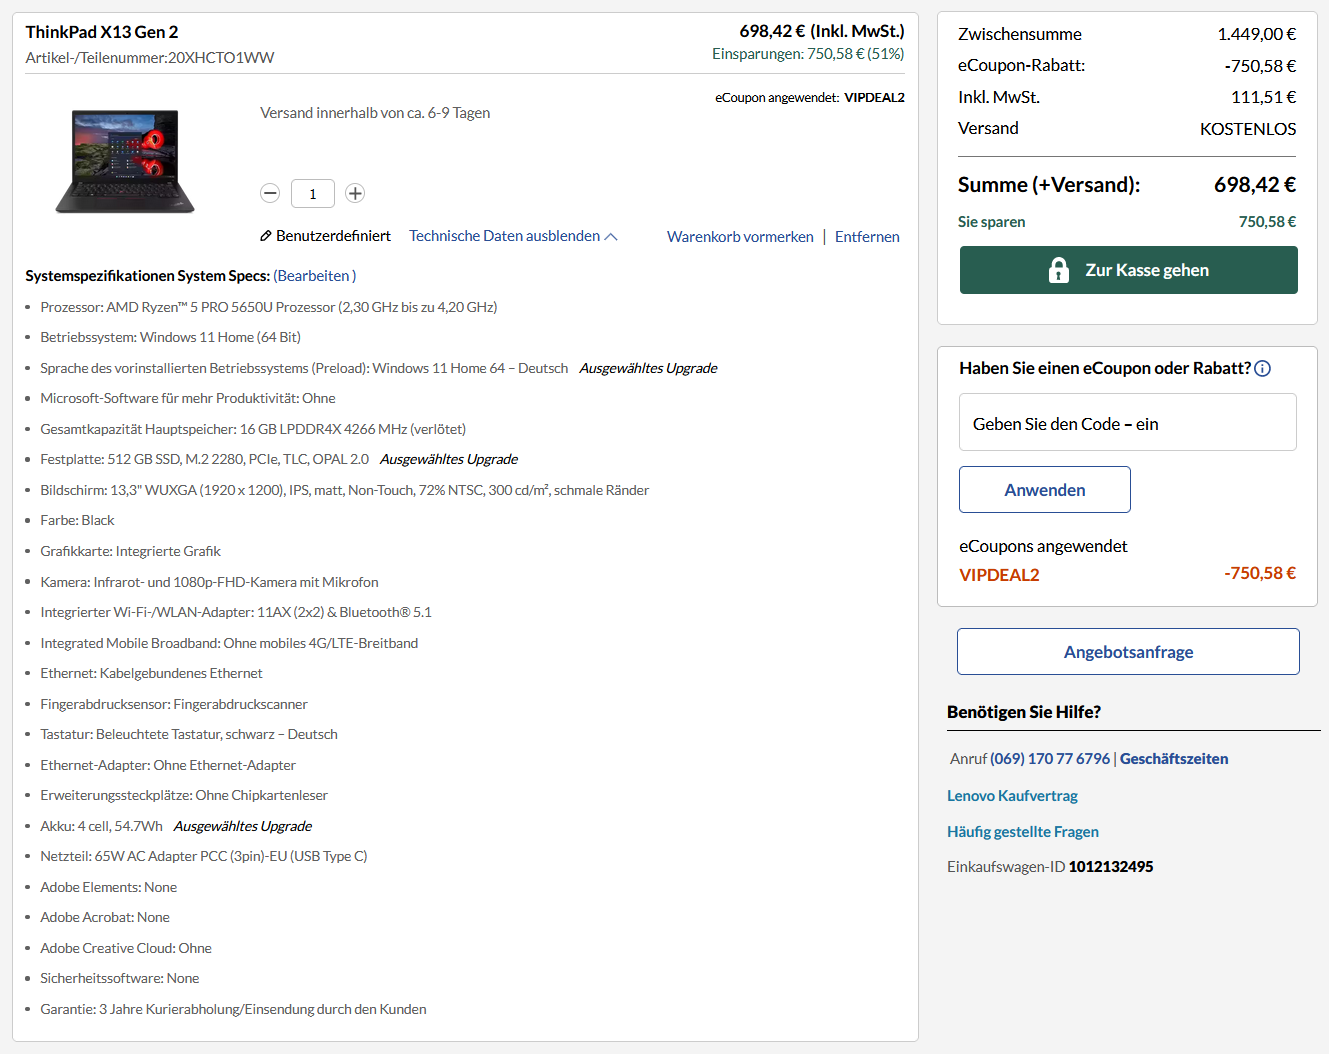This screenshot has height=1054, width=1329.
Task: Open the eCoupon info tooltip icon
Action: pyautogui.click(x=1262, y=368)
